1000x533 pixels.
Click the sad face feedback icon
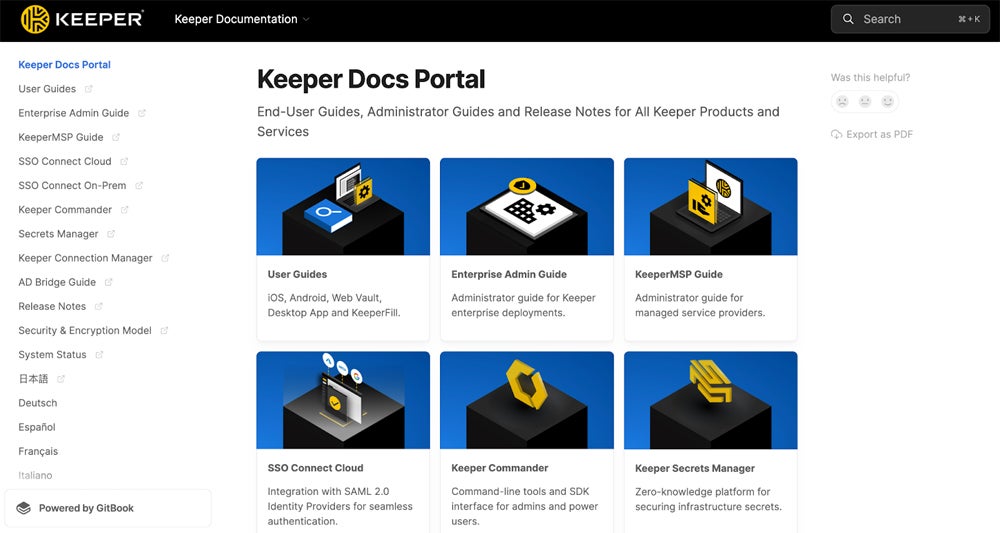(842, 101)
